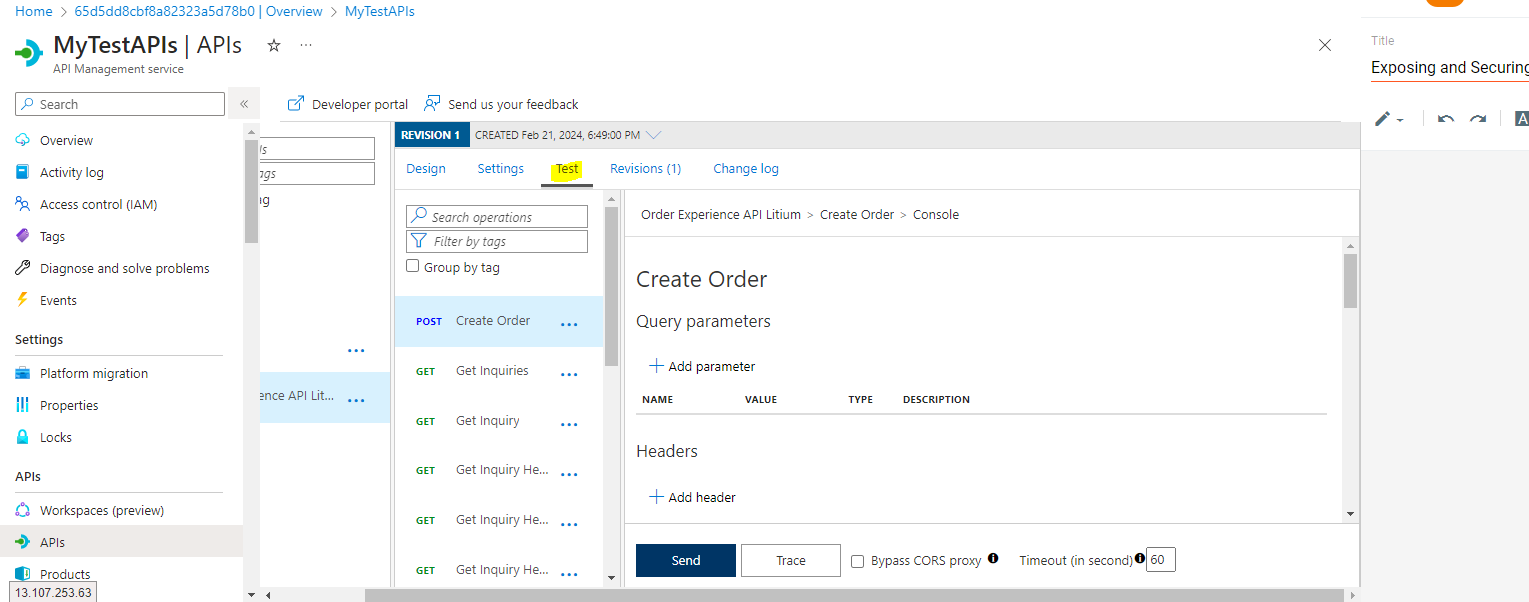Screen dimensions: 1529x602
Task: Click the APIs arrow icon in sidebar
Action: coord(23,543)
